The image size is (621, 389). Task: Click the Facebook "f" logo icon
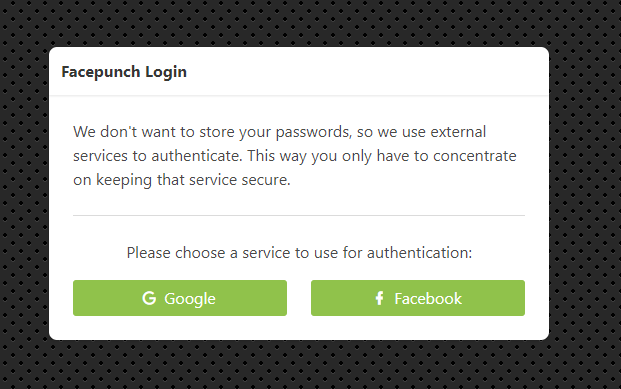click(379, 298)
